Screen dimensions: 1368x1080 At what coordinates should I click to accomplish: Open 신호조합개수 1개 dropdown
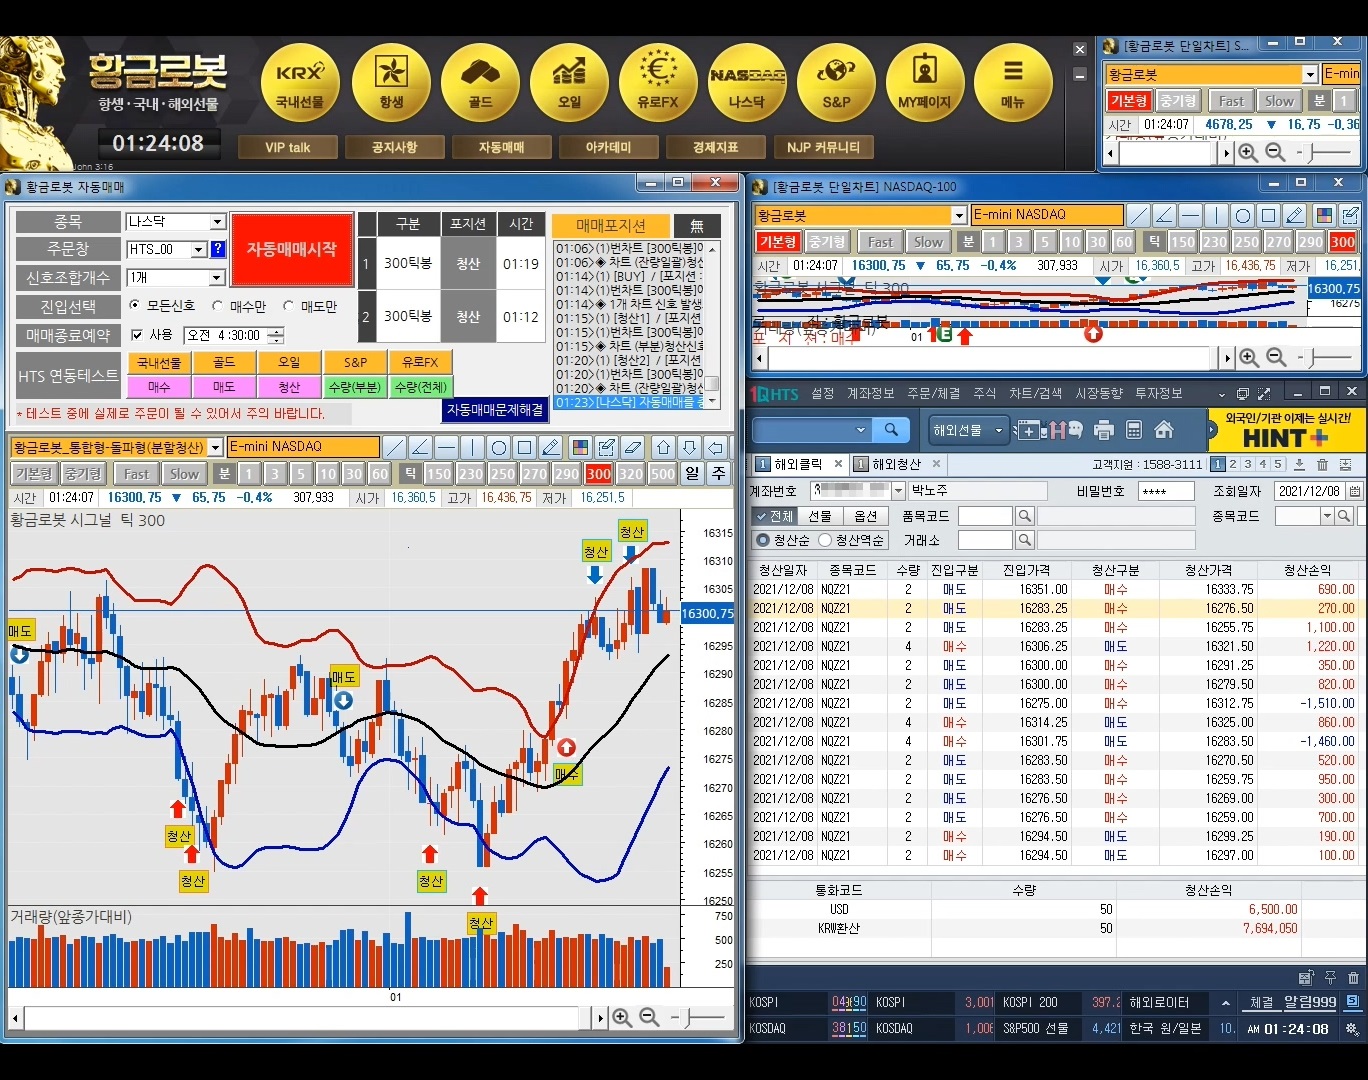pos(217,277)
